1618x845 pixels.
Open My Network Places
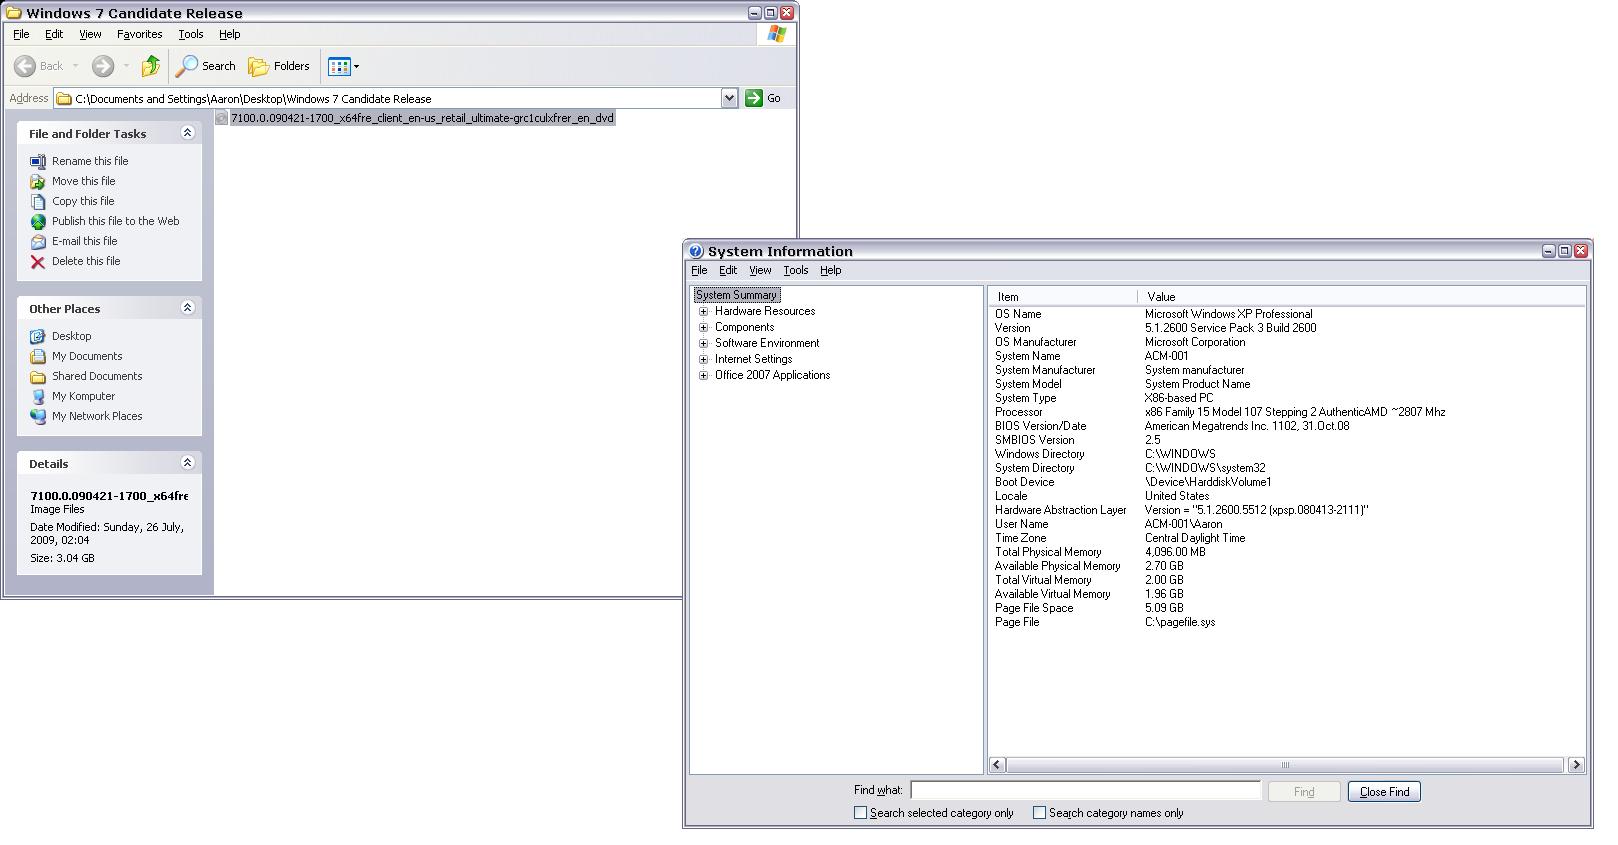(97, 416)
